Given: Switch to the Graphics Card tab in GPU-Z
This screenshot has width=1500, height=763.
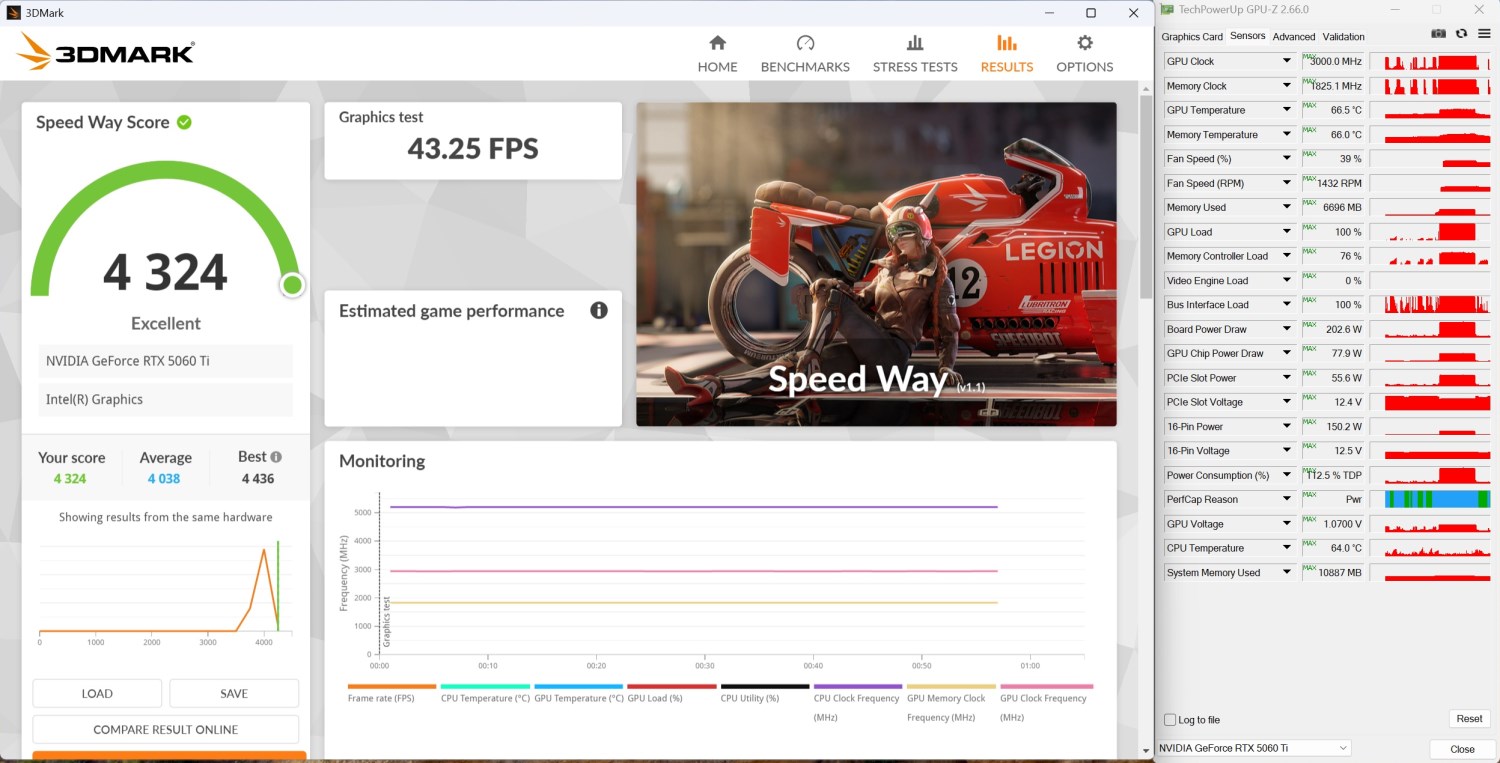Looking at the screenshot, I should [x=1192, y=37].
